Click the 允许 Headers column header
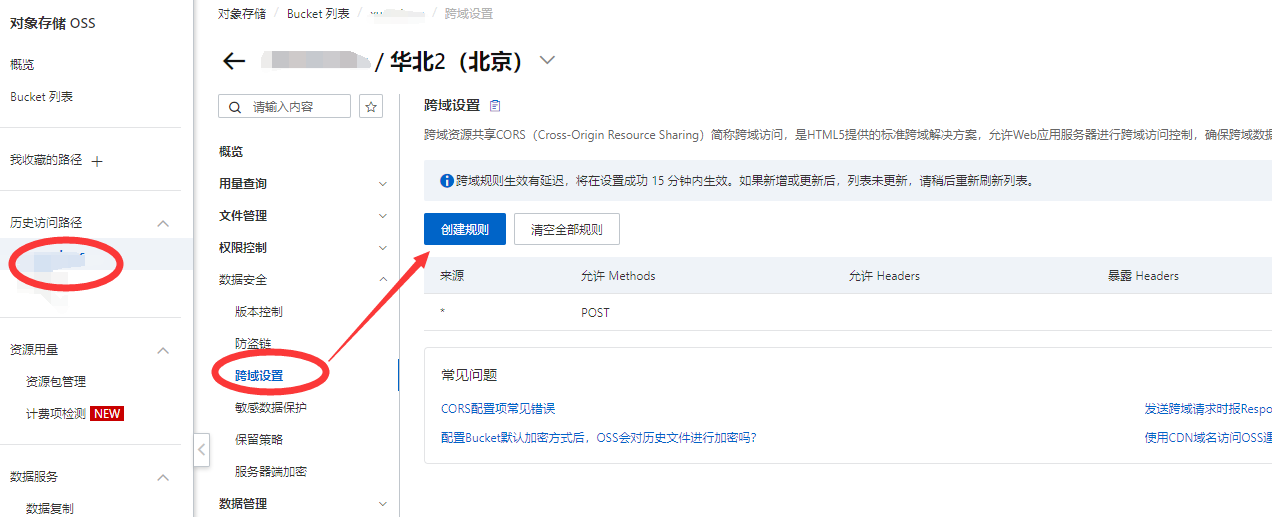The image size is (1272, 517). [x=884, y=276]
